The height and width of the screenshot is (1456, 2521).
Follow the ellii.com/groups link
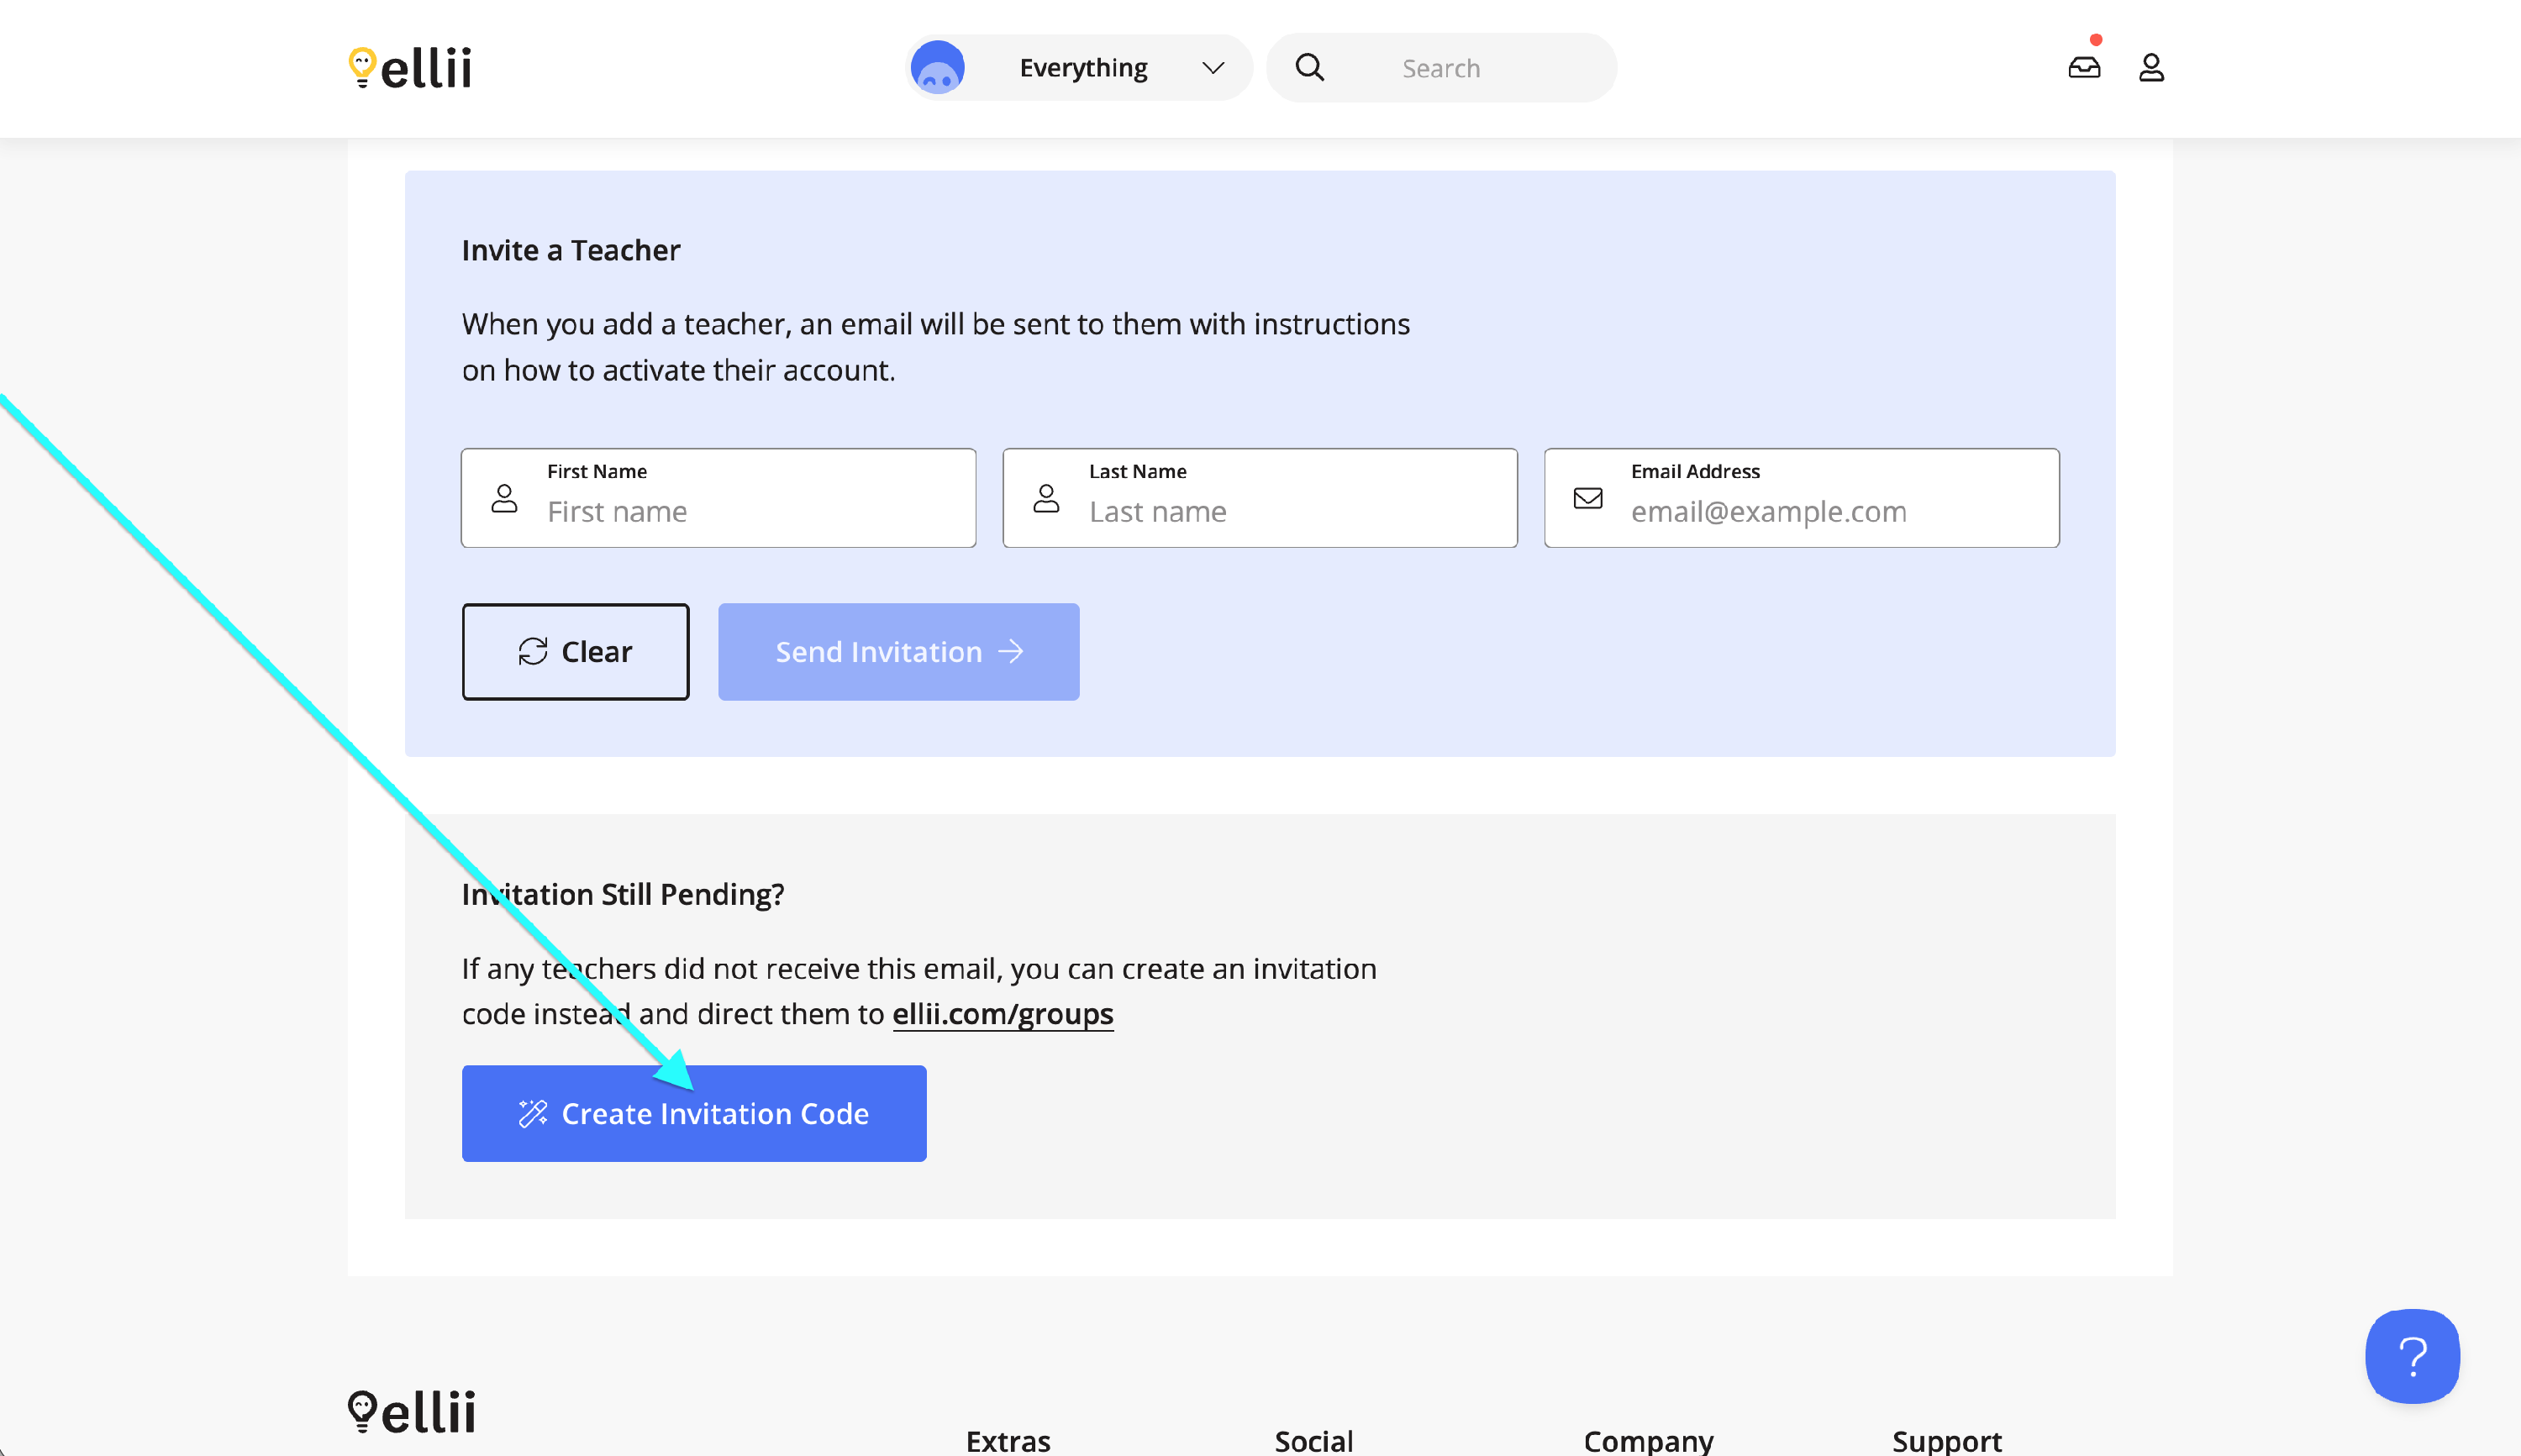click(1002, 1014)
